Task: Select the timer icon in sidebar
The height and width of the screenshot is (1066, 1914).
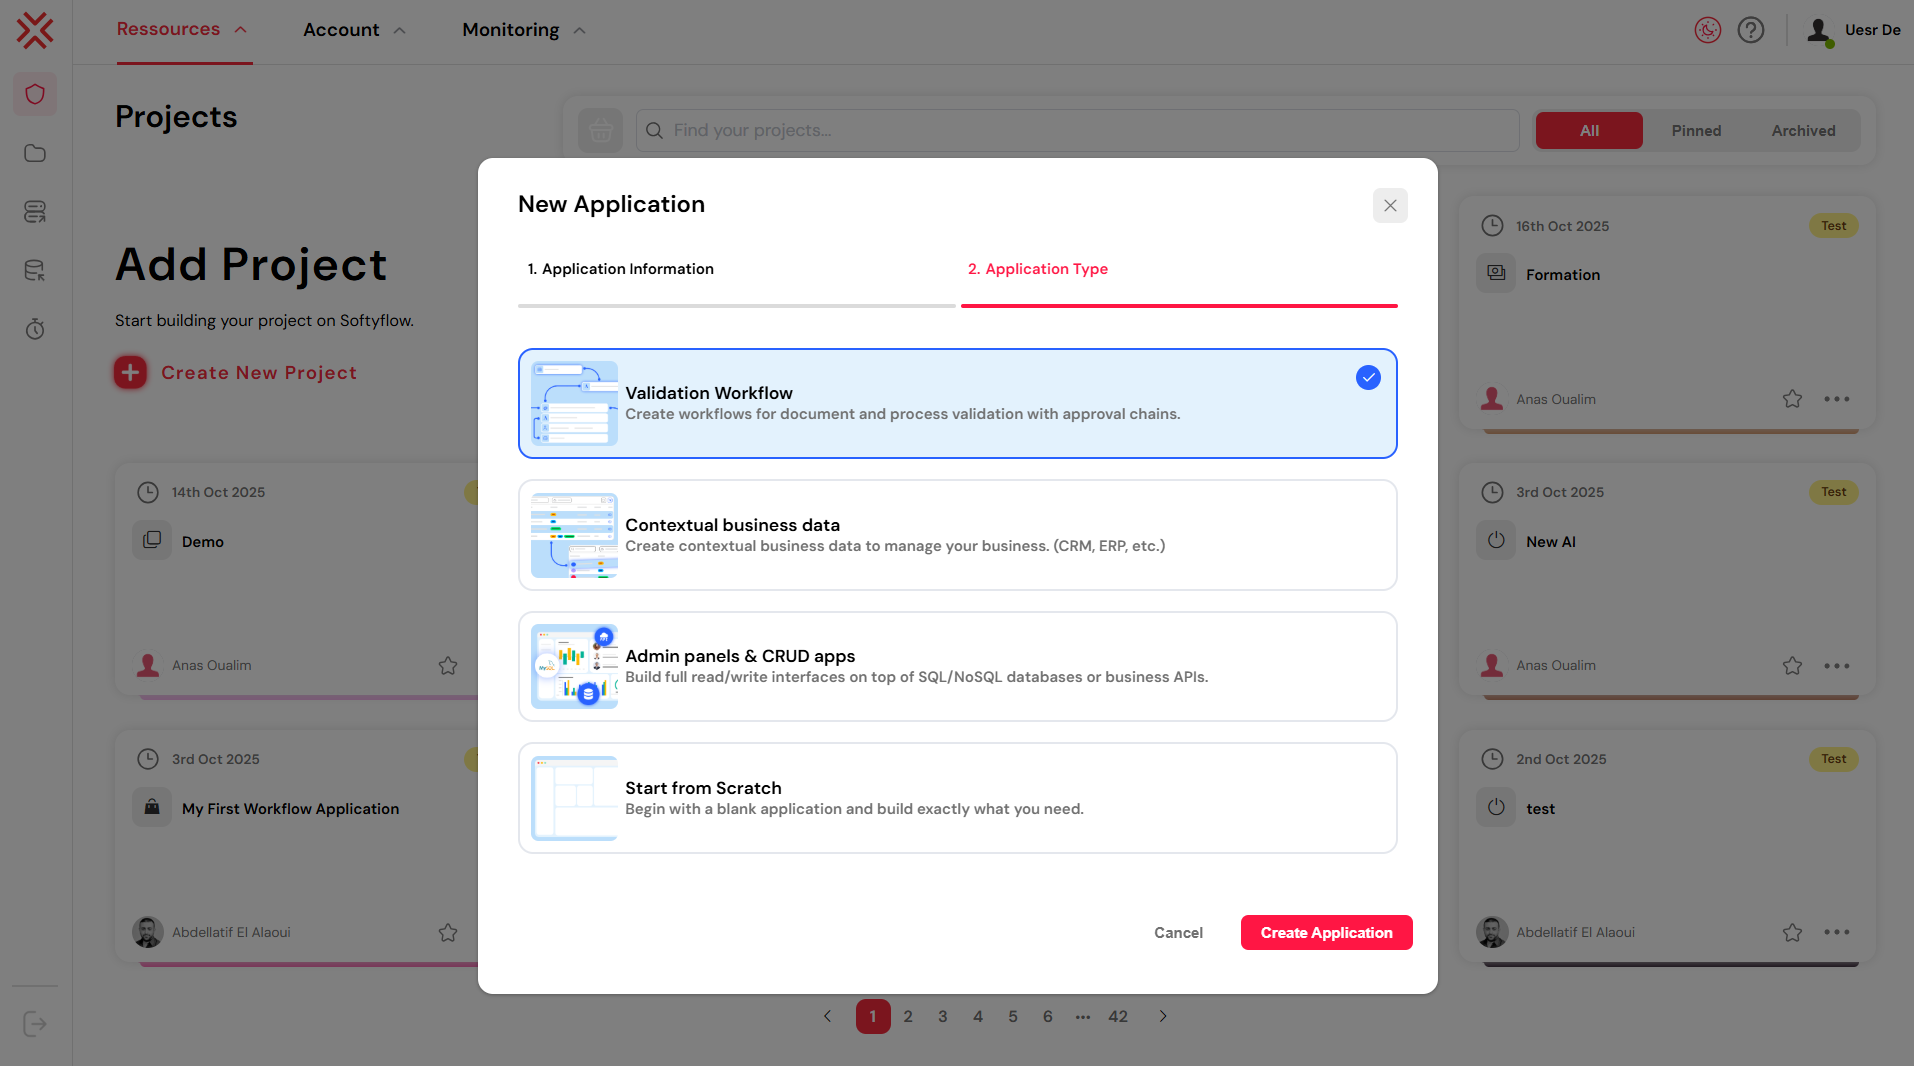Action: pos(35,329)
